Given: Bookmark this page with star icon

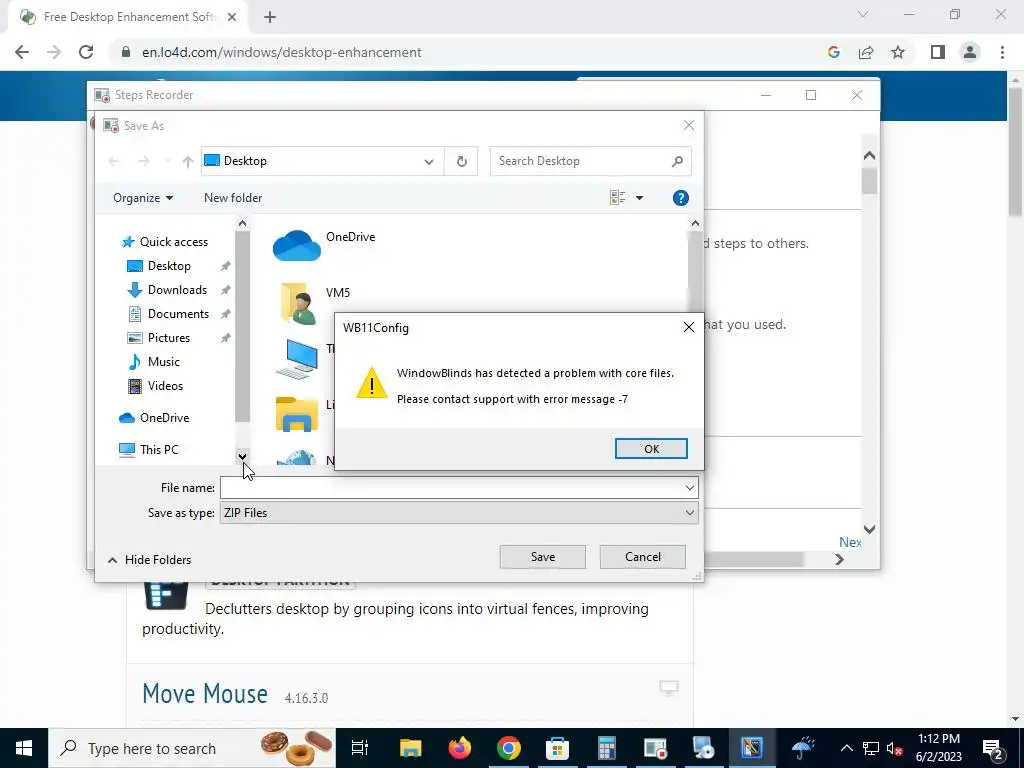Looking at the screenshot, I should point(898,52).
